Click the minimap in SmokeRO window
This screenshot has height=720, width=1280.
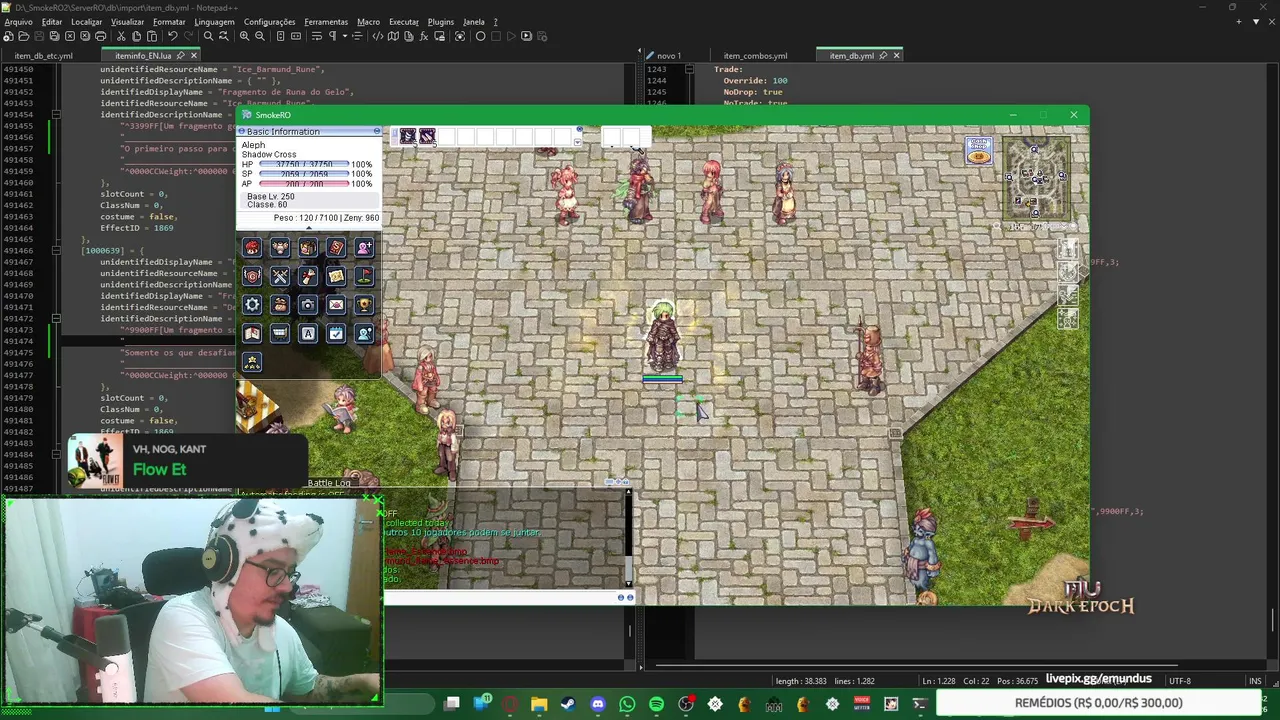(x=1036, y=179)
